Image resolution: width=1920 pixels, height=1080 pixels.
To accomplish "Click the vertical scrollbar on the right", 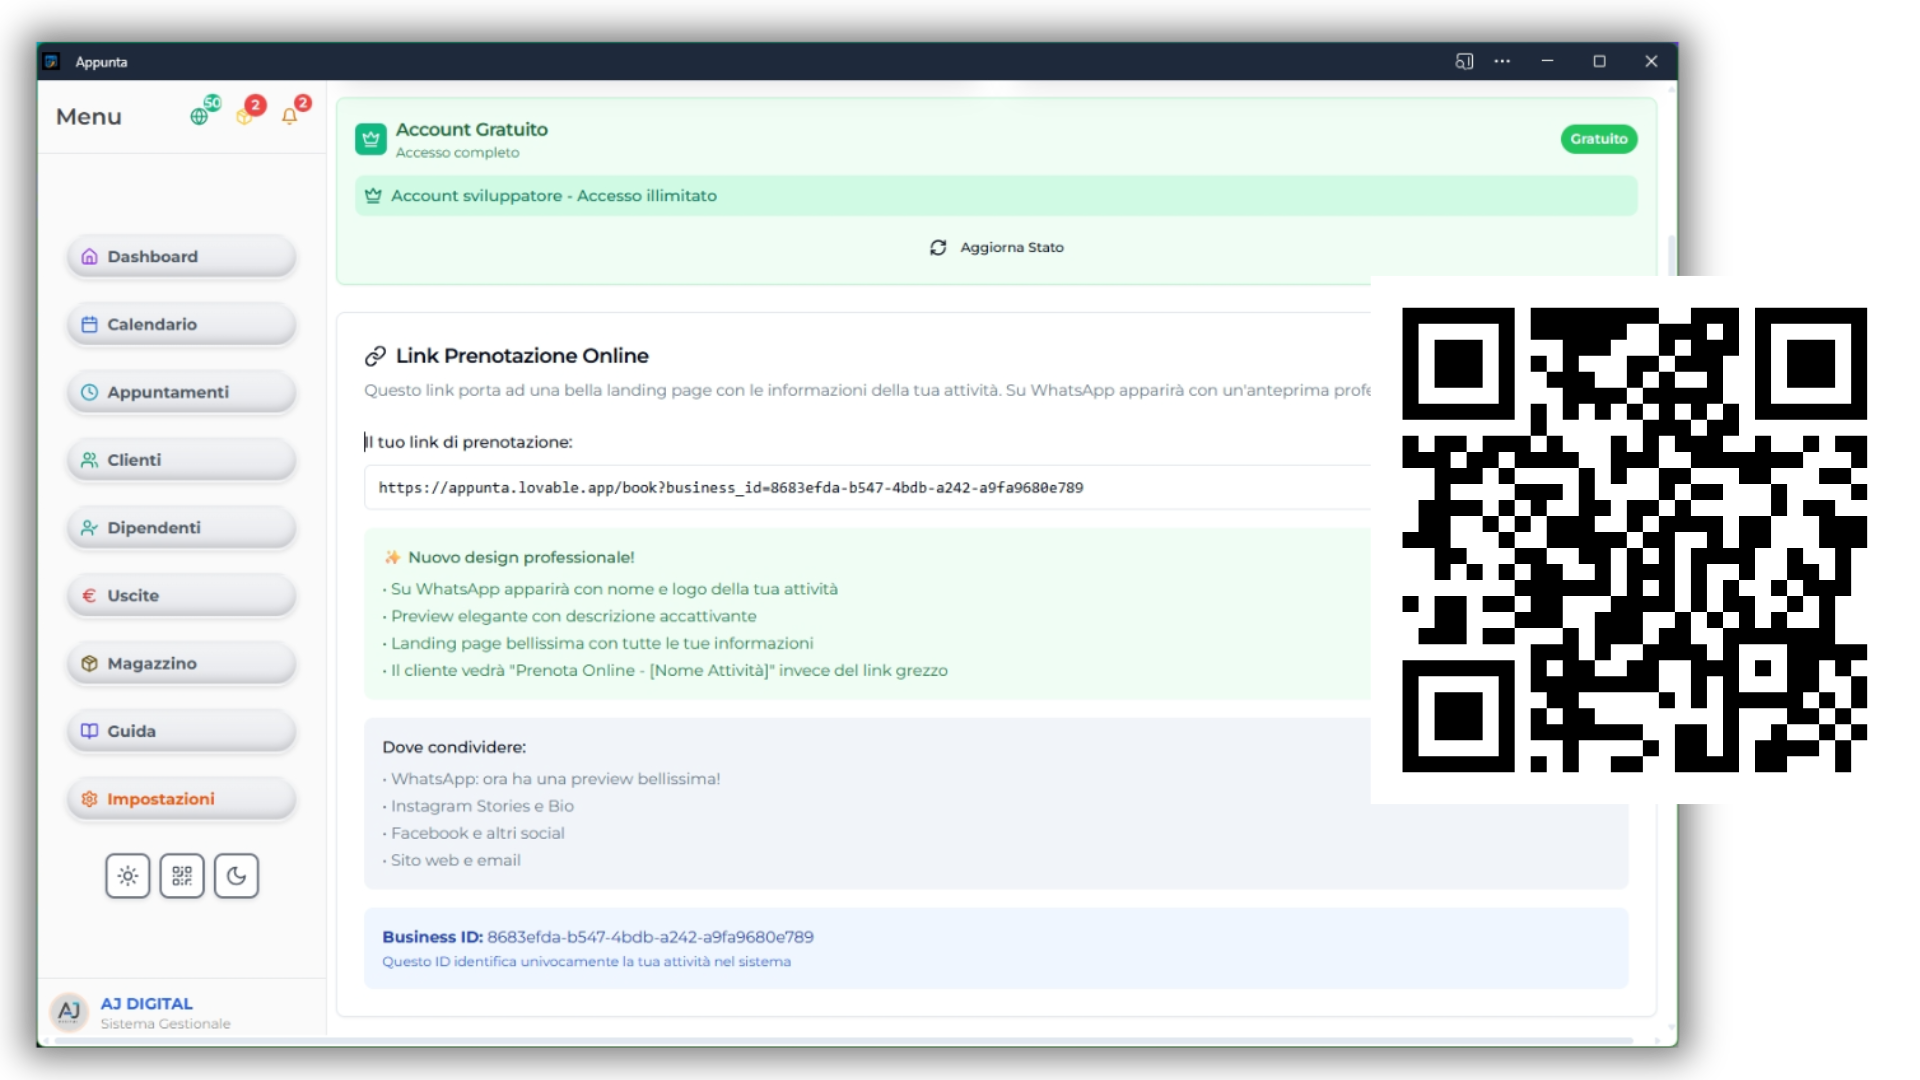I will click(x=1671, y=254).
